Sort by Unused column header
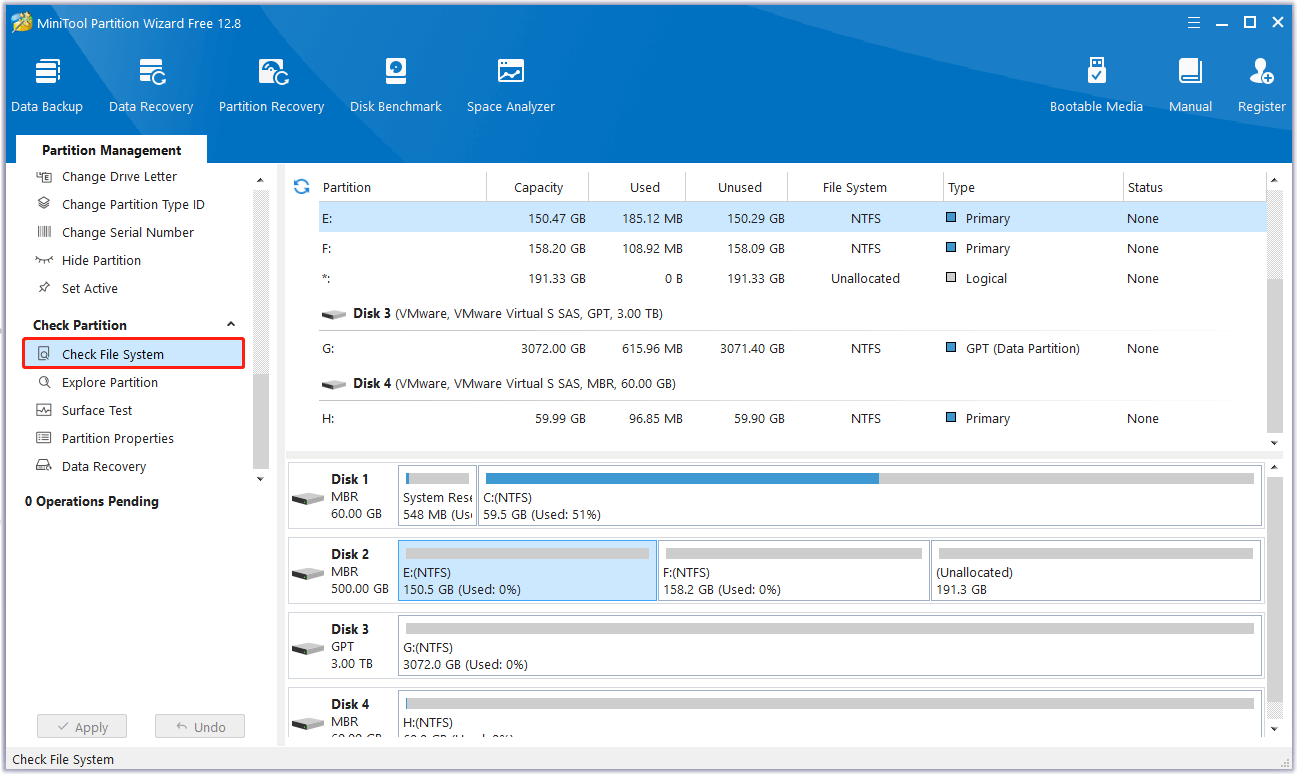This screenshot has width=1297, height=775. tap(740, 188)
